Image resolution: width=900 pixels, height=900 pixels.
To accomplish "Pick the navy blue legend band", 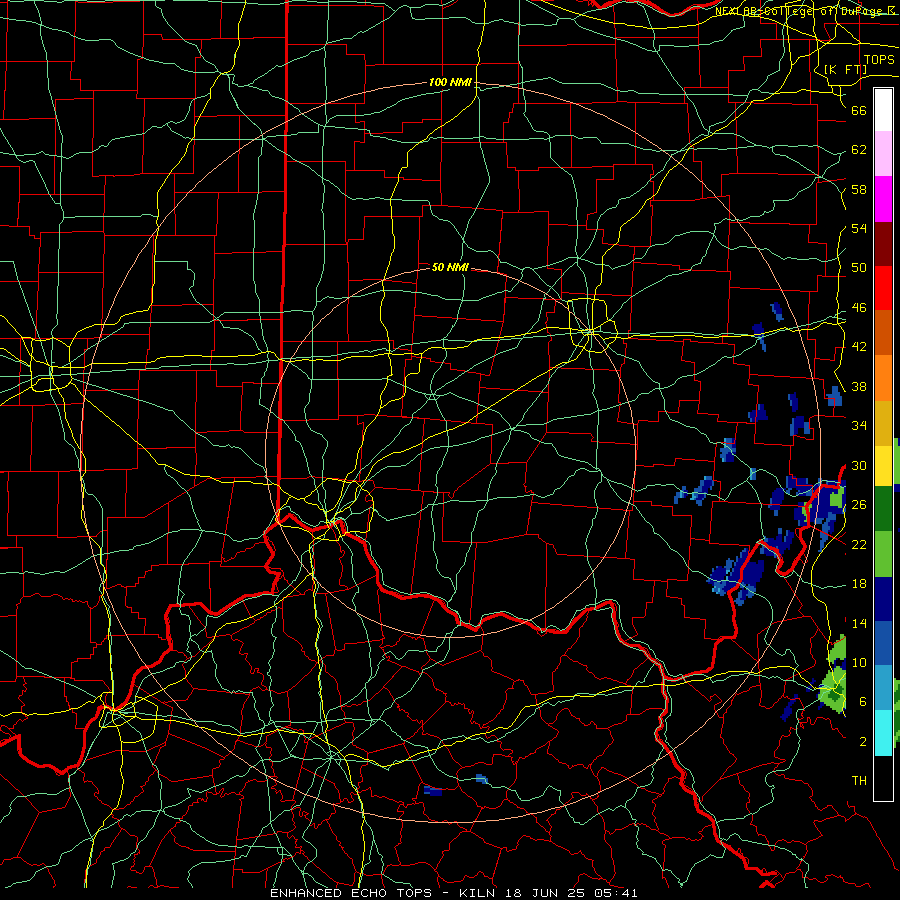I will pos(883,599).
